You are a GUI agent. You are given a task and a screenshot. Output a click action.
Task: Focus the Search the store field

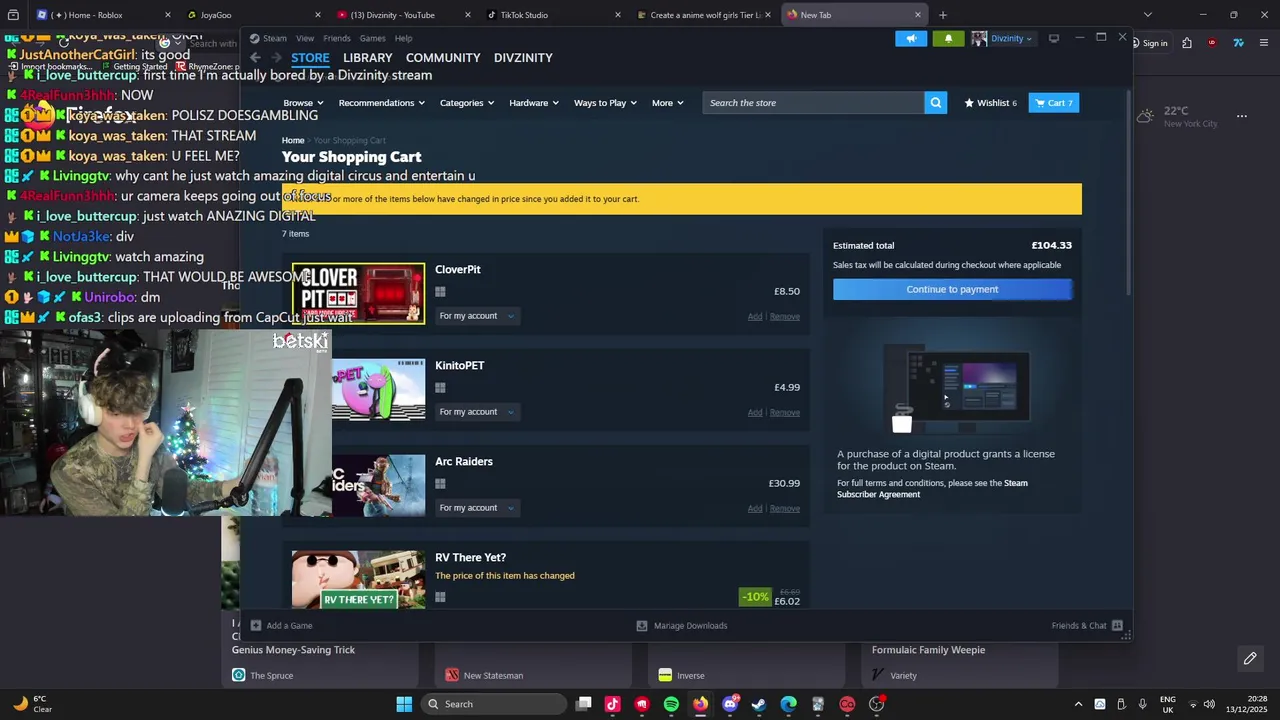coord(813,103)
